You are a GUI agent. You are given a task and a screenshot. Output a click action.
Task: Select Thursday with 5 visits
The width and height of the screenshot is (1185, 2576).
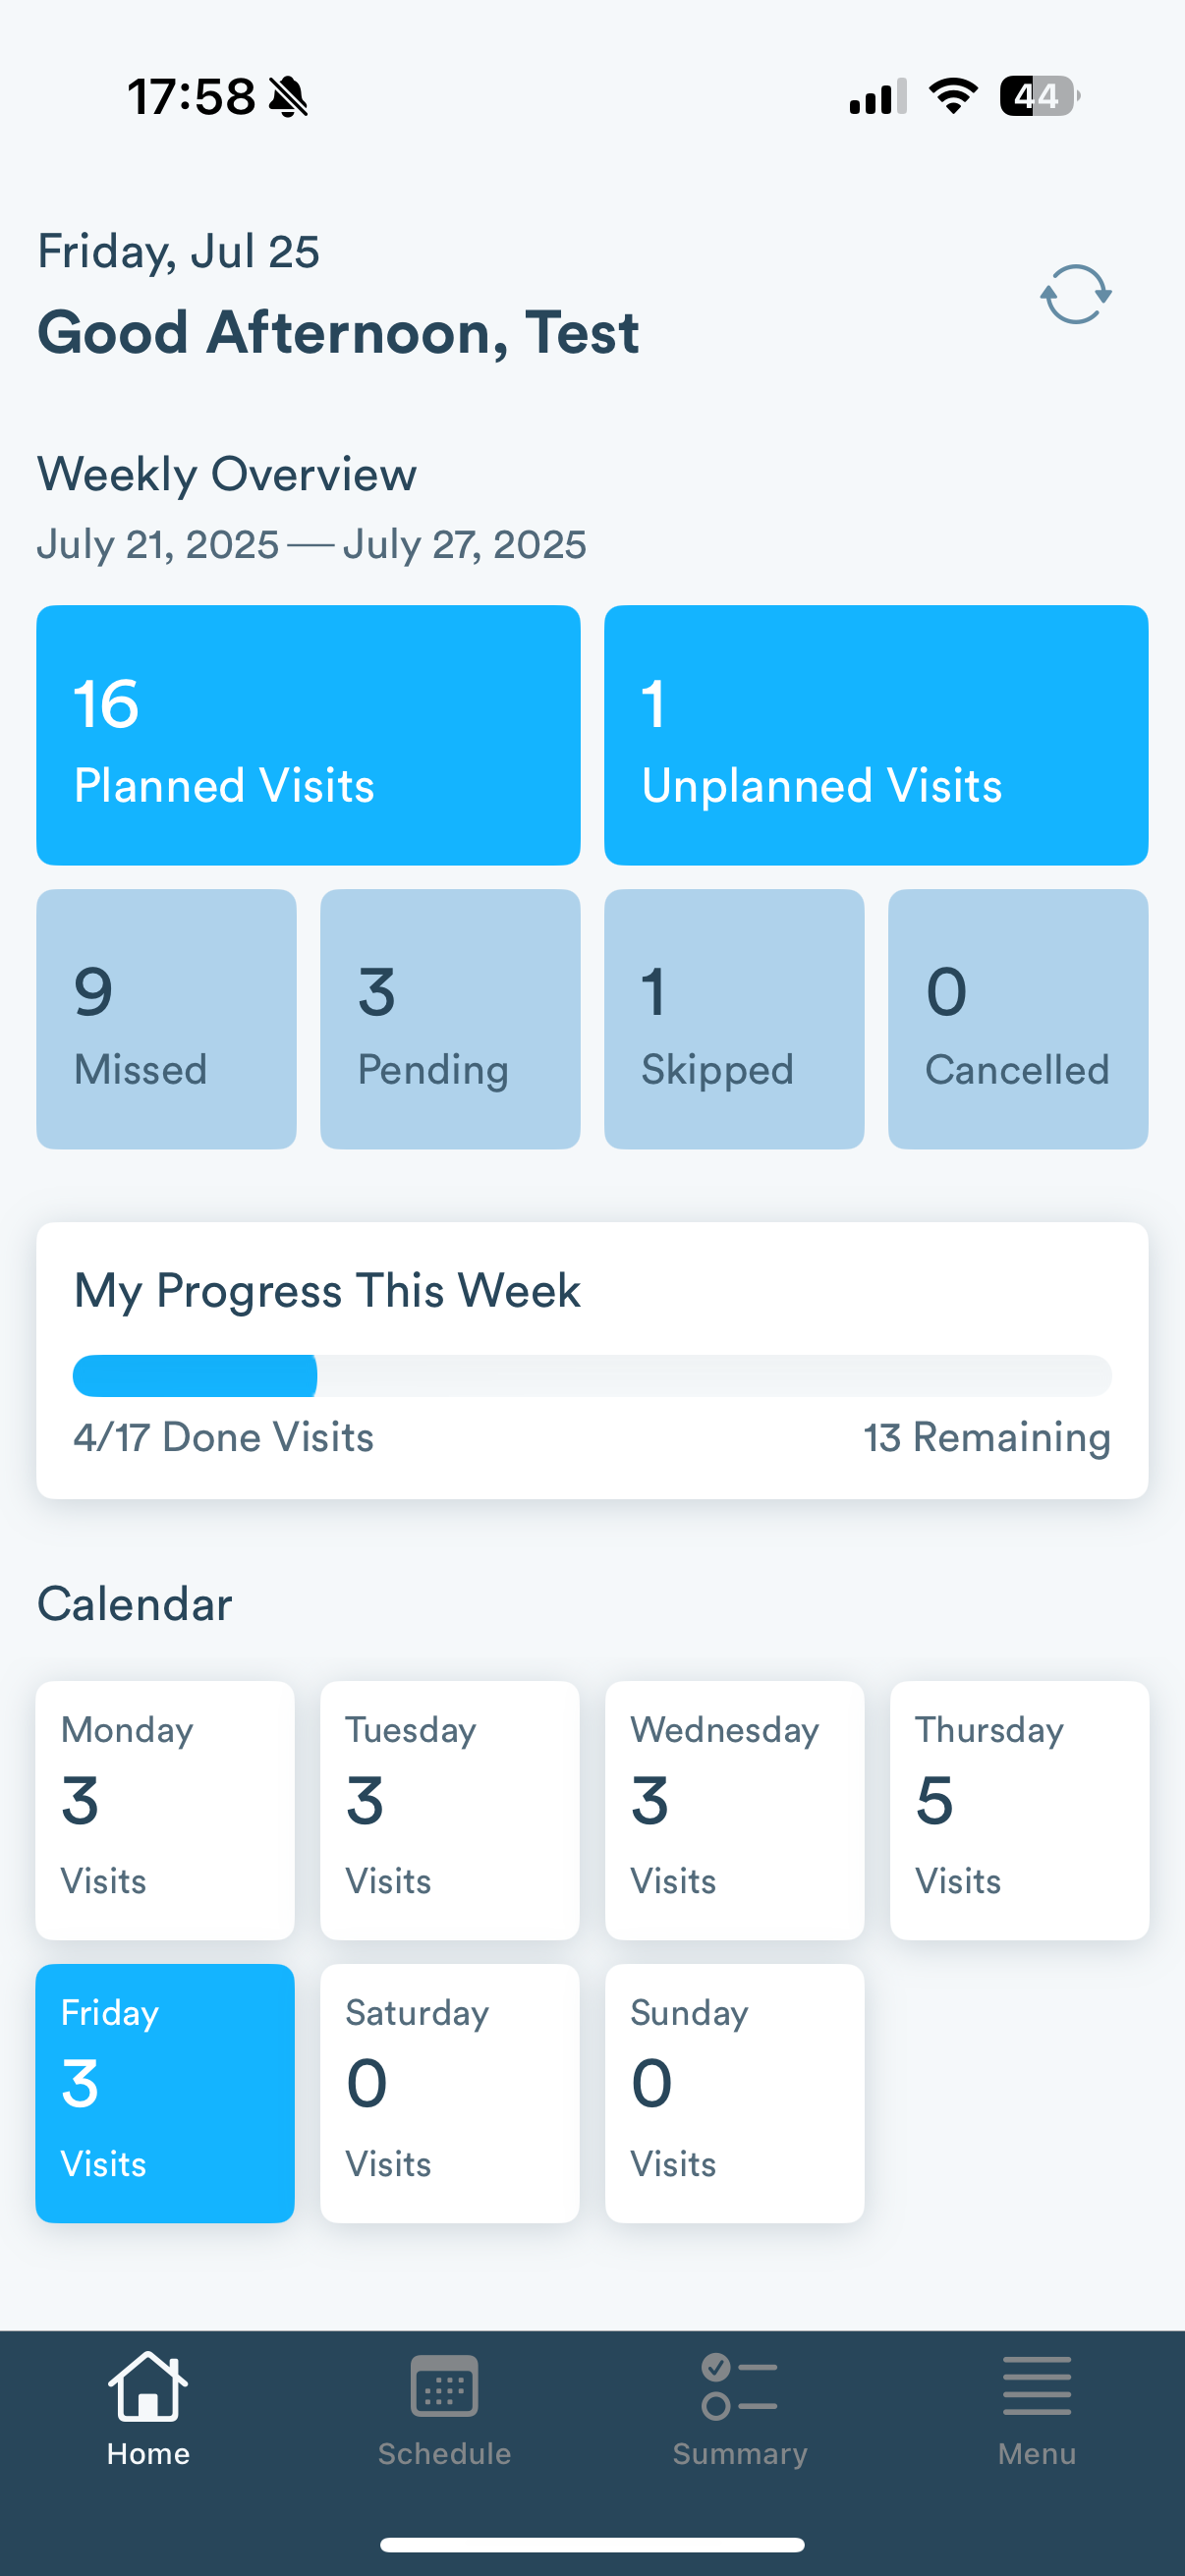point(1019,1810)
